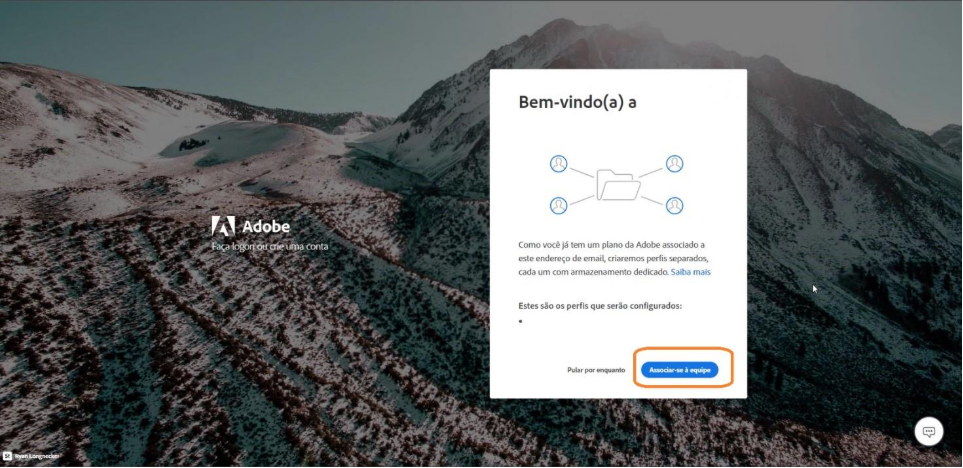Click the Adobe Stock icon beside Ryan Longnecker

(7, 456)
